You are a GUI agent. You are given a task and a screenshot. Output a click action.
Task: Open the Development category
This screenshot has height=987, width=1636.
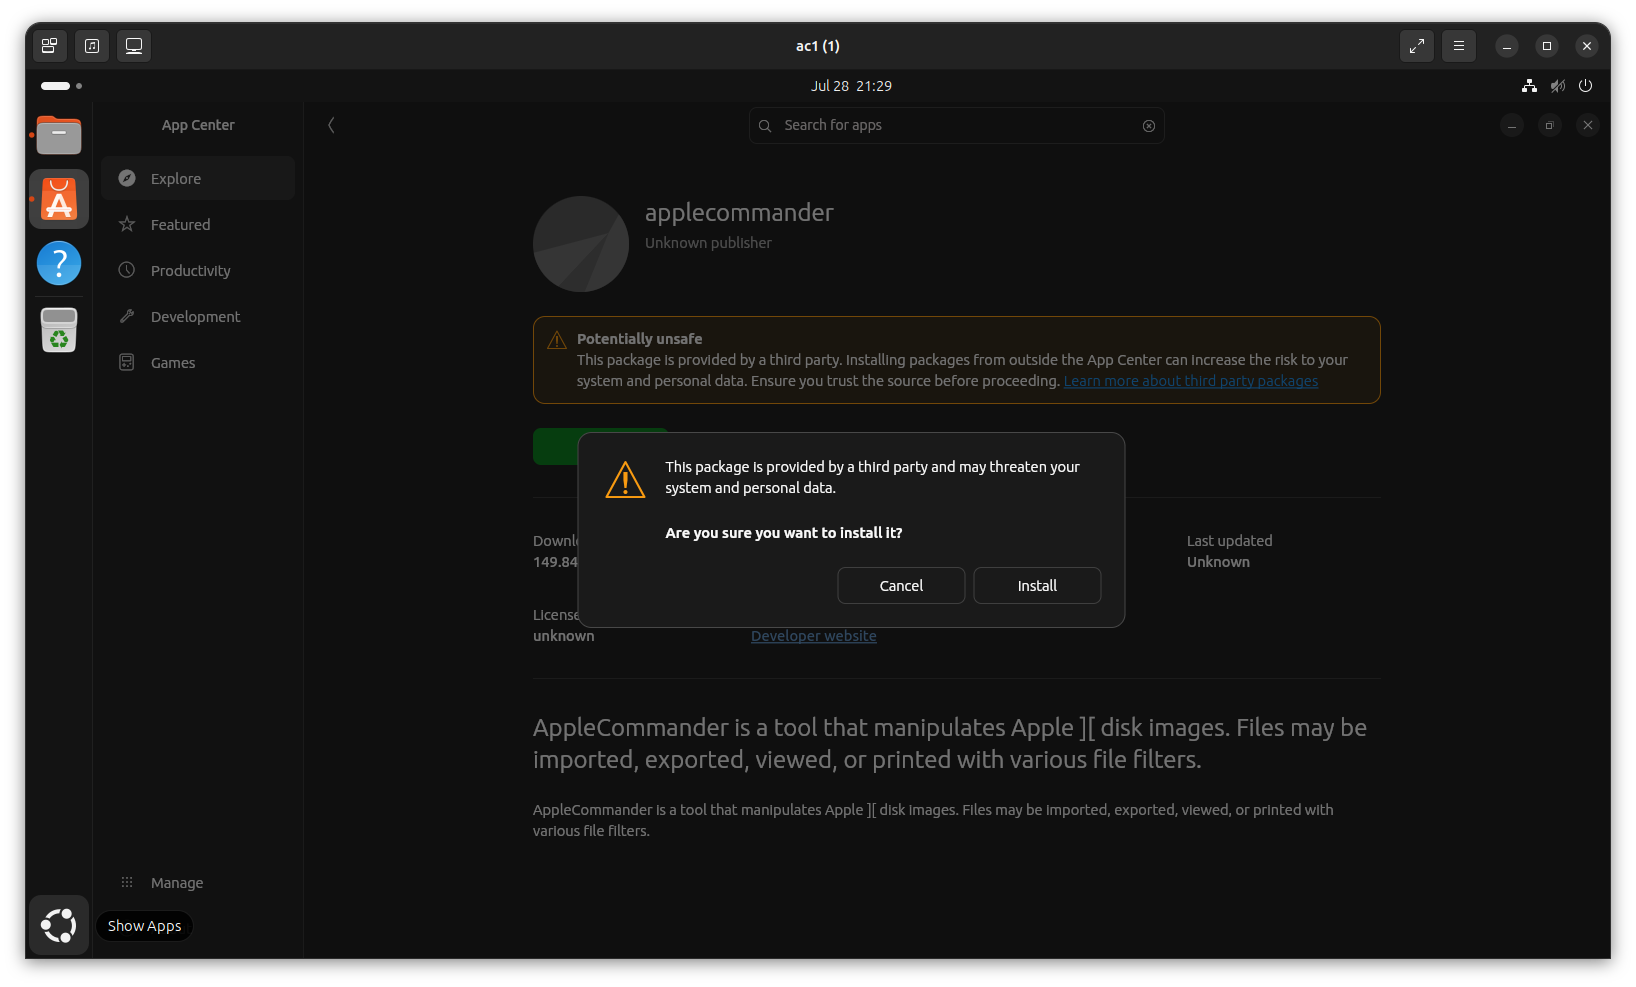coord(198,316)
